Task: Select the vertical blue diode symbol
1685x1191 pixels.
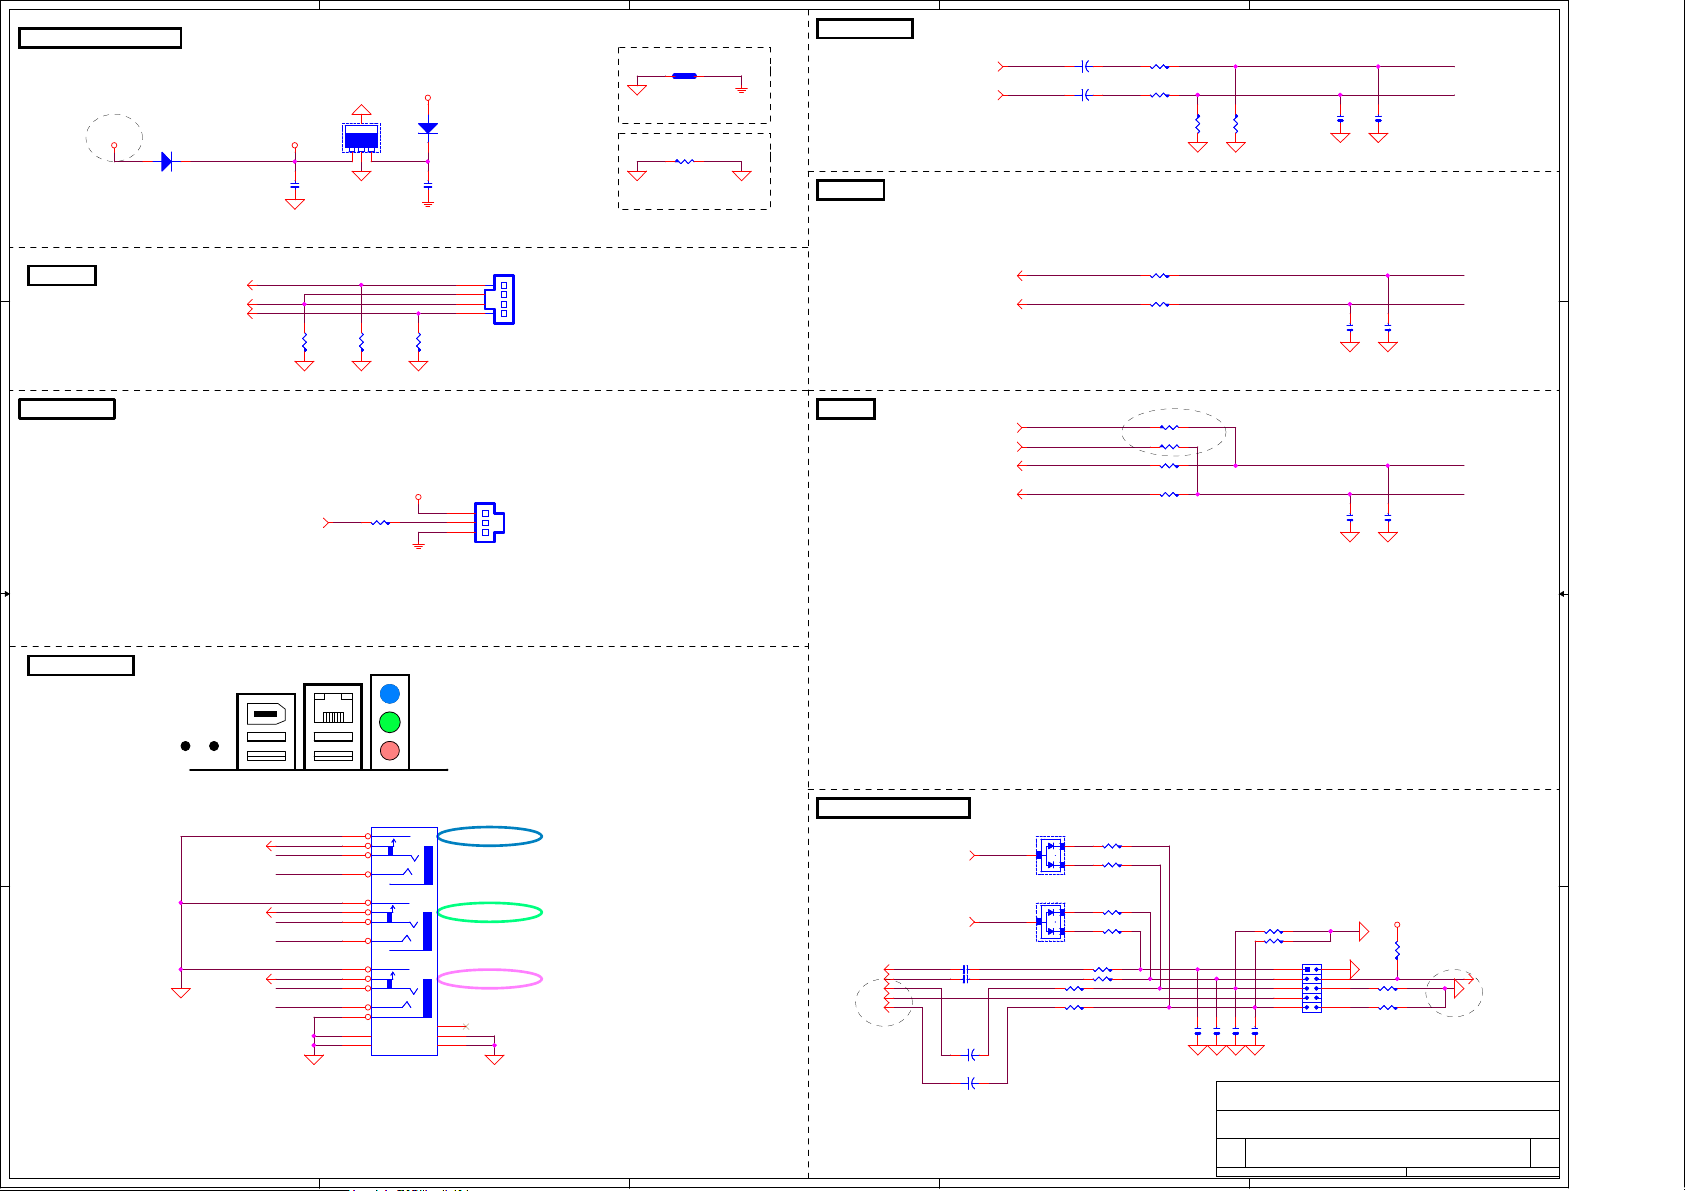Action: (x=428, y=128)
